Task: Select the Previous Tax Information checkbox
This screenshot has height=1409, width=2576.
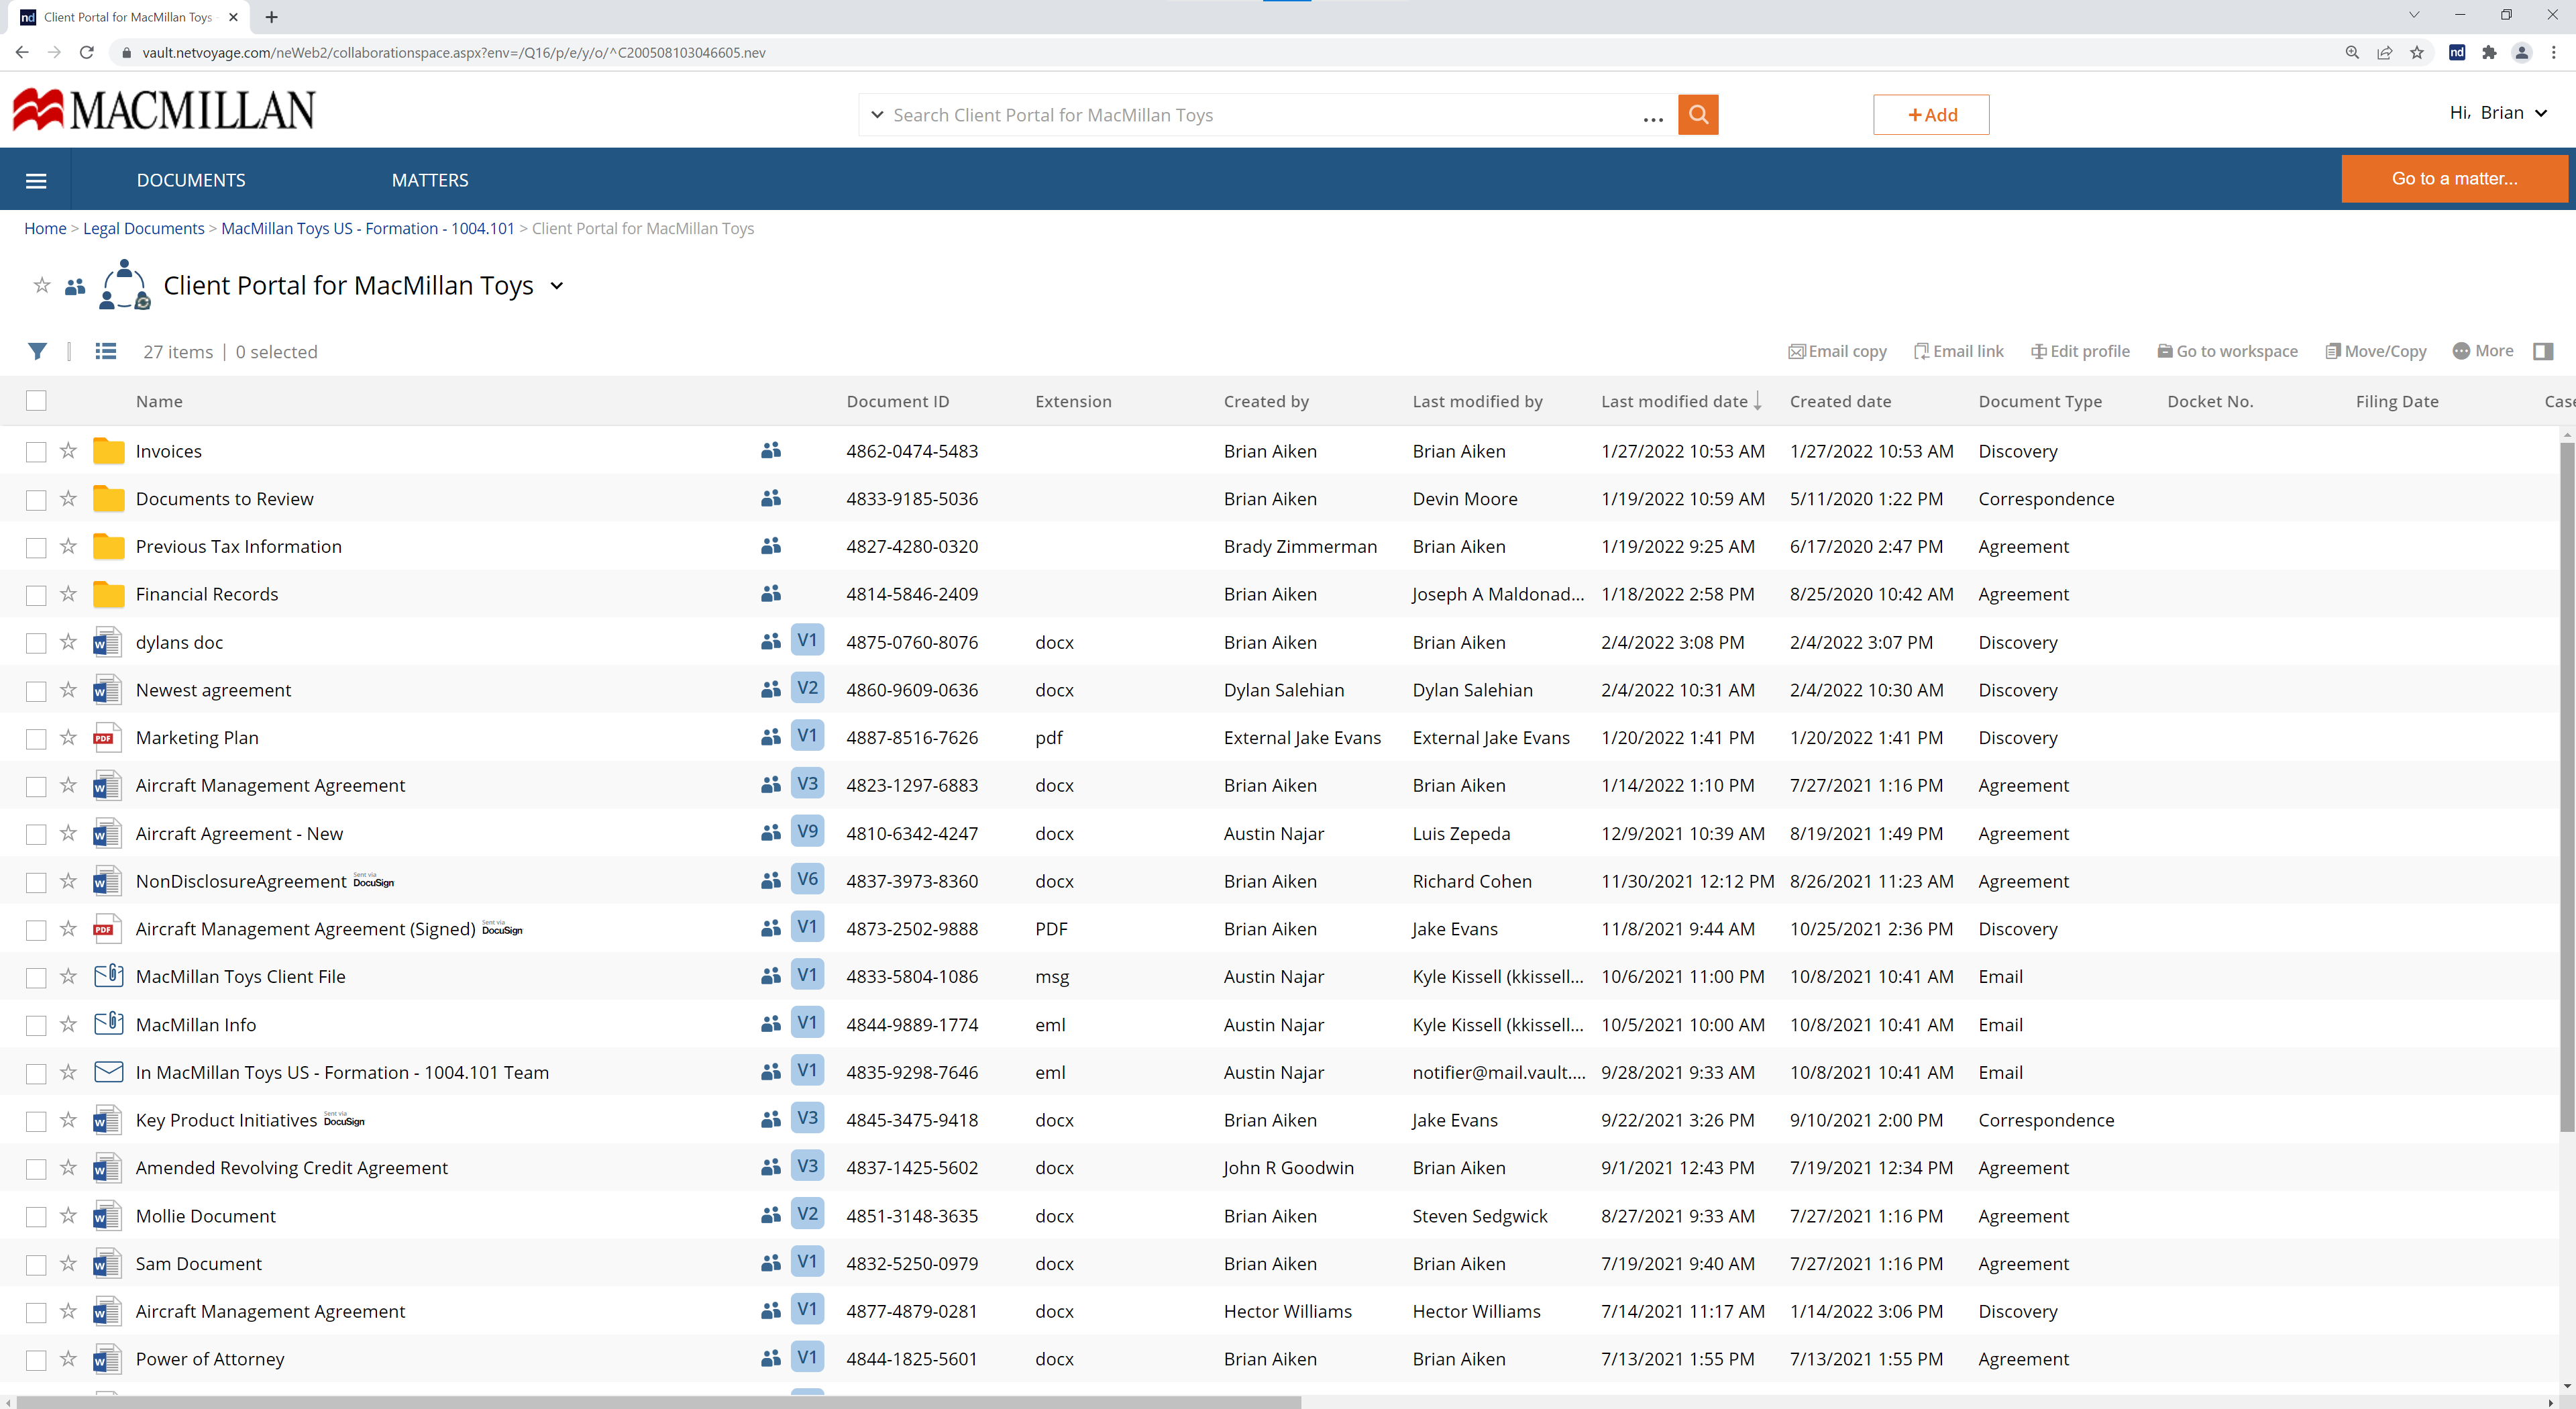Action: (36, 548)
